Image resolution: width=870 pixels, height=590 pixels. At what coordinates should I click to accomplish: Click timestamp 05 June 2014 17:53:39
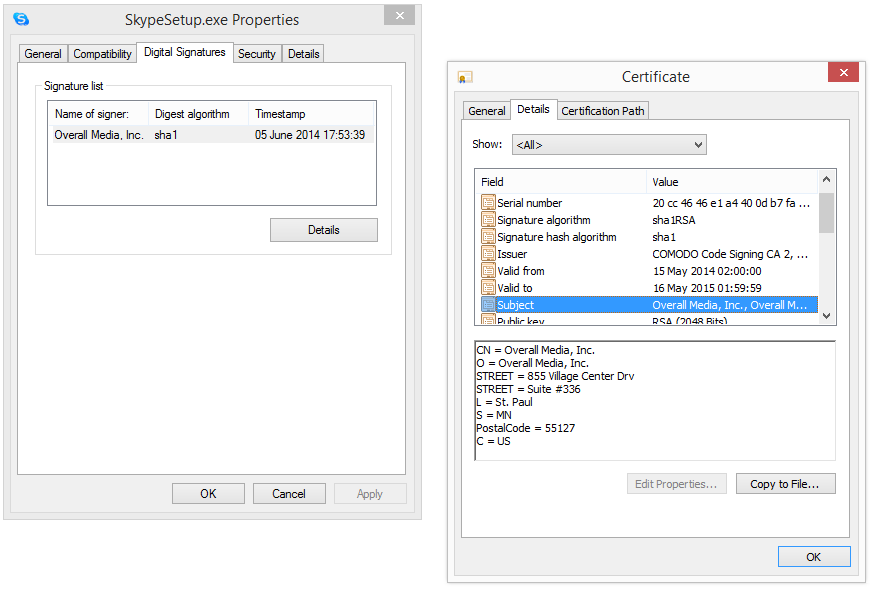point(310,135)
